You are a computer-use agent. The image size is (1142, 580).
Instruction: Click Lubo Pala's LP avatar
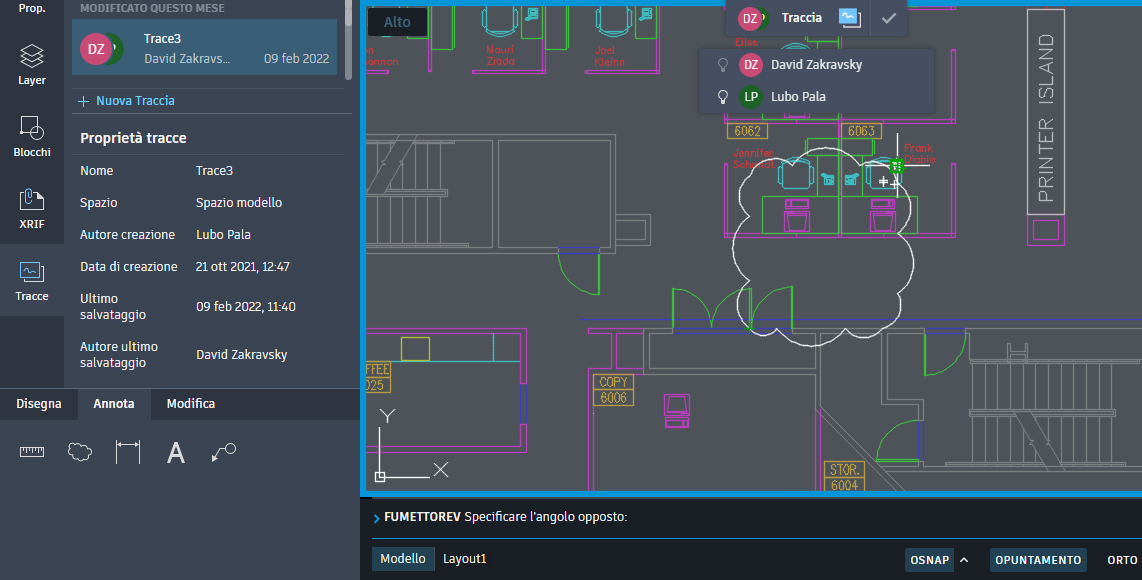click(751, 96)
